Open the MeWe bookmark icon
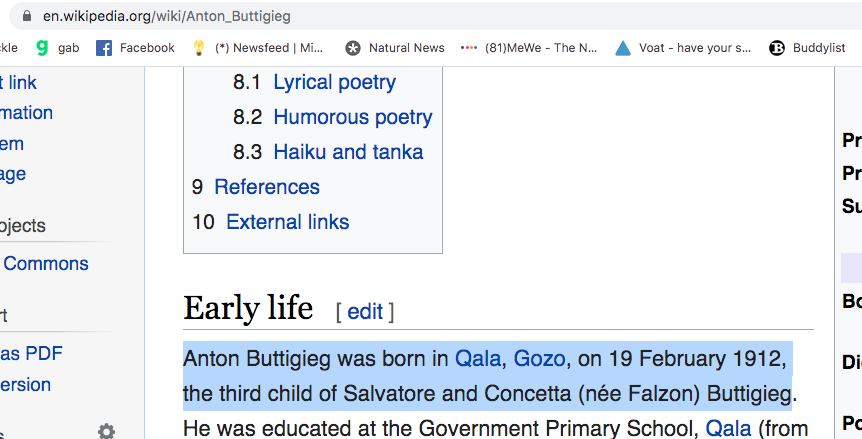 tap(468, 48)
